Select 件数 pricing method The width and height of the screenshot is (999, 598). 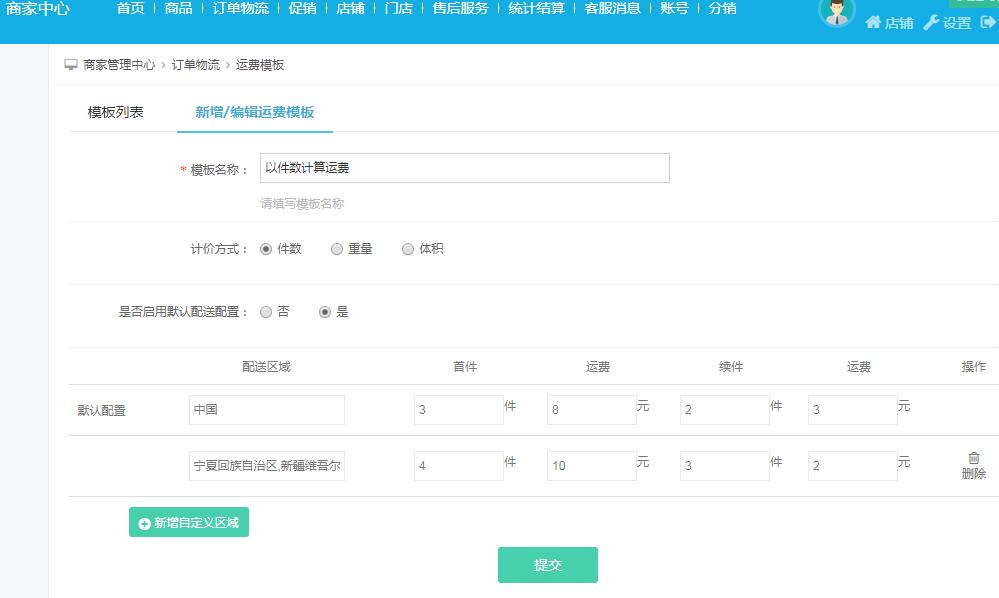[266, 249]
